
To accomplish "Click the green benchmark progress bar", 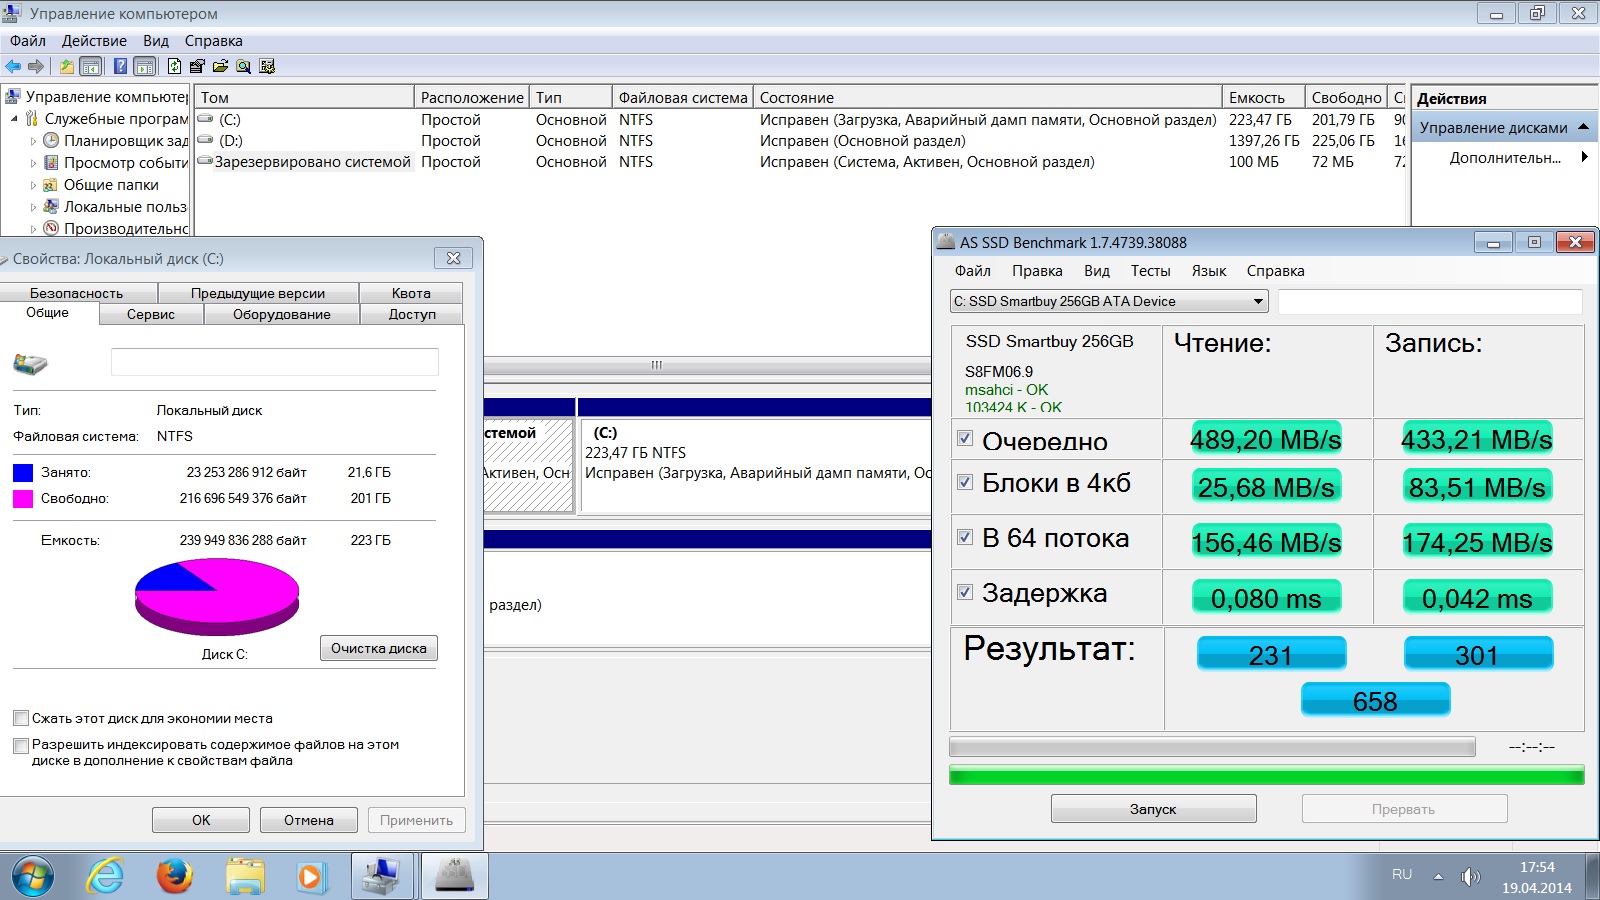I will (1266, 775).
